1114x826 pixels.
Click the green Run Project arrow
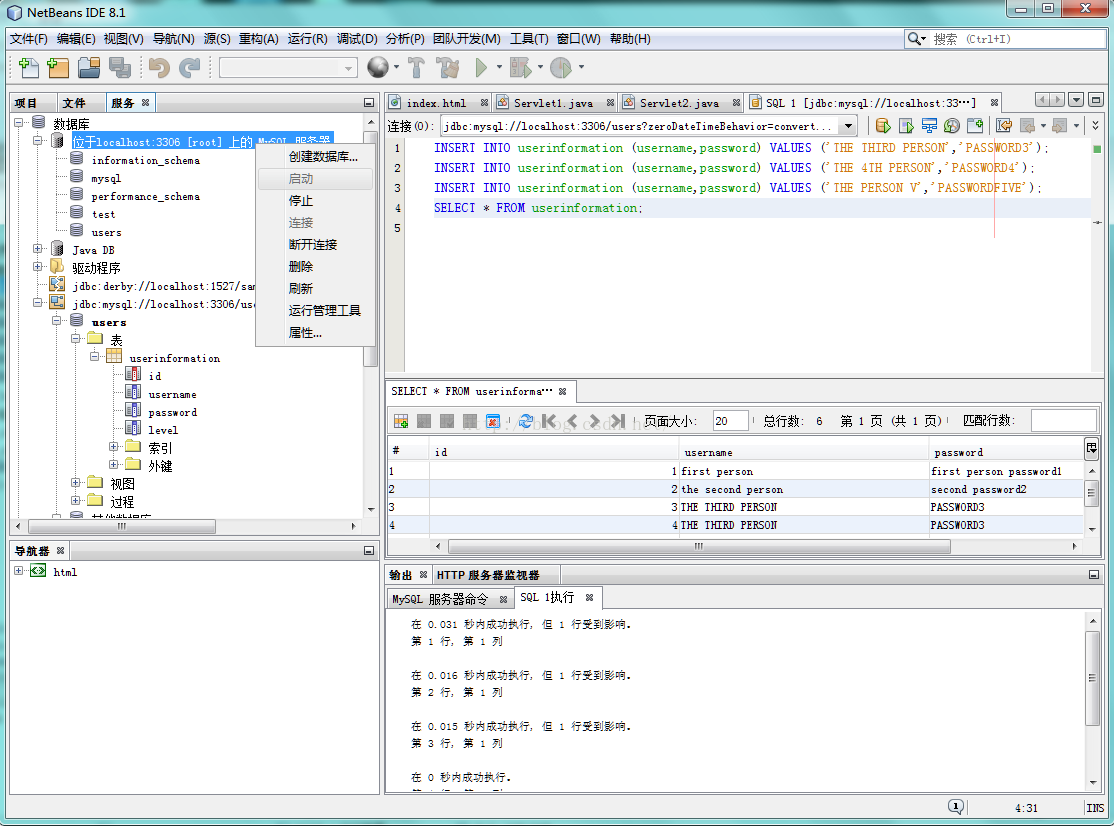point(481,67)
